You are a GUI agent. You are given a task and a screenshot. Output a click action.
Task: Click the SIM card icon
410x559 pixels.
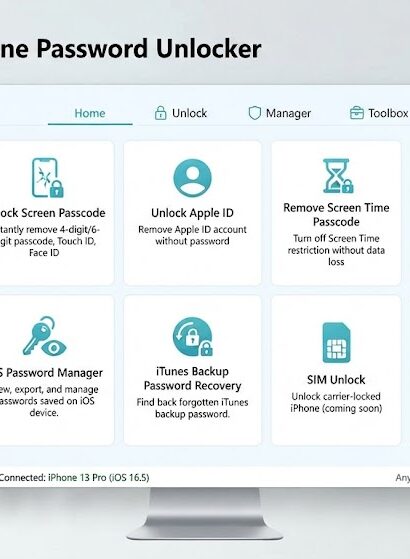[x=336, y=342]
